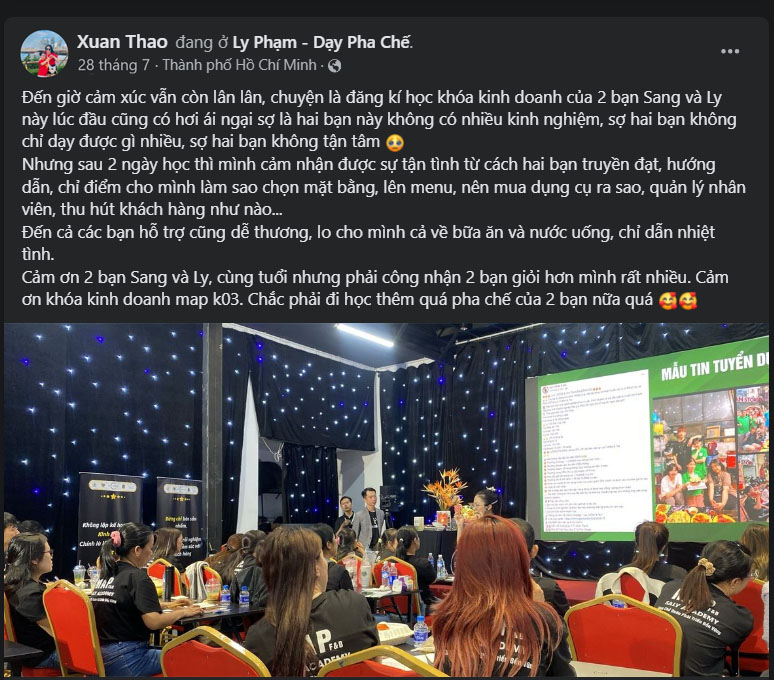Screen dimensions: 774x680
Task: Click the post text paragraph body
Action: click(x=384, y=198)
